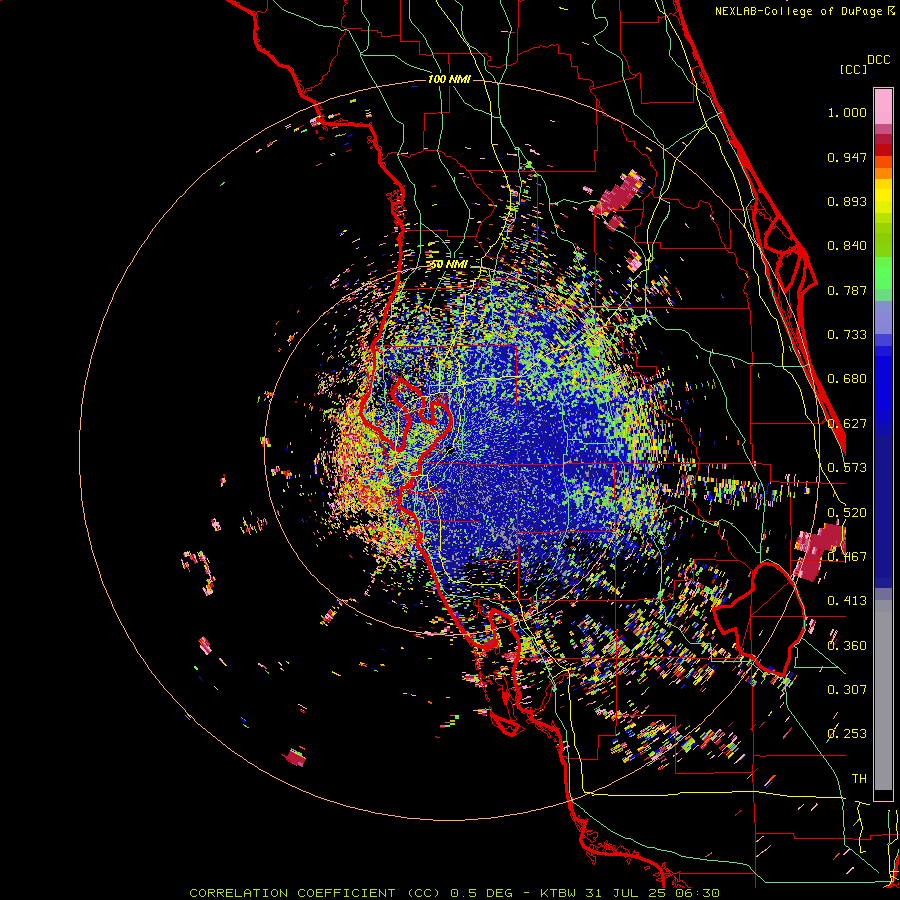Image resolution: width=900 pixels, height=900 pixels.
Task: Select the 0.733 legend value
Action: (x=847, y=335)
